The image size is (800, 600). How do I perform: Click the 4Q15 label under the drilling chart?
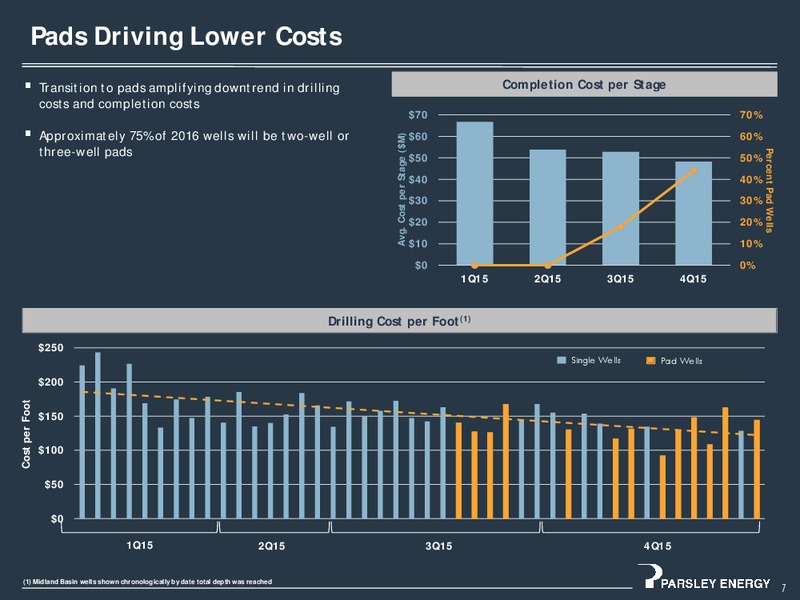tap(658, 546)
